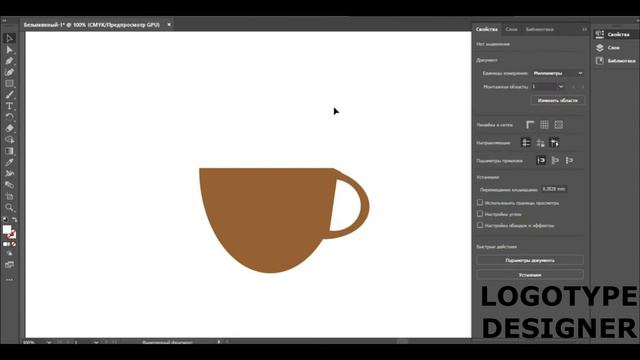Screen dimensions: 640x360
Task: Select the Gradient tool
Action: 9,151
